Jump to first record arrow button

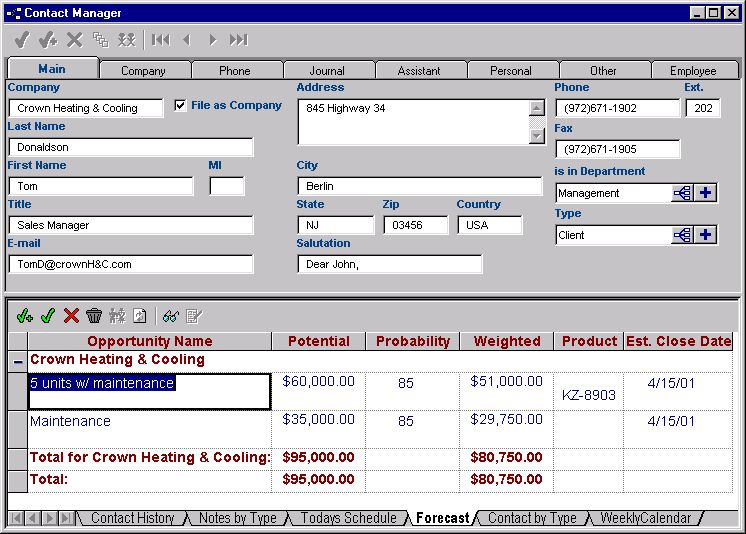161,40
